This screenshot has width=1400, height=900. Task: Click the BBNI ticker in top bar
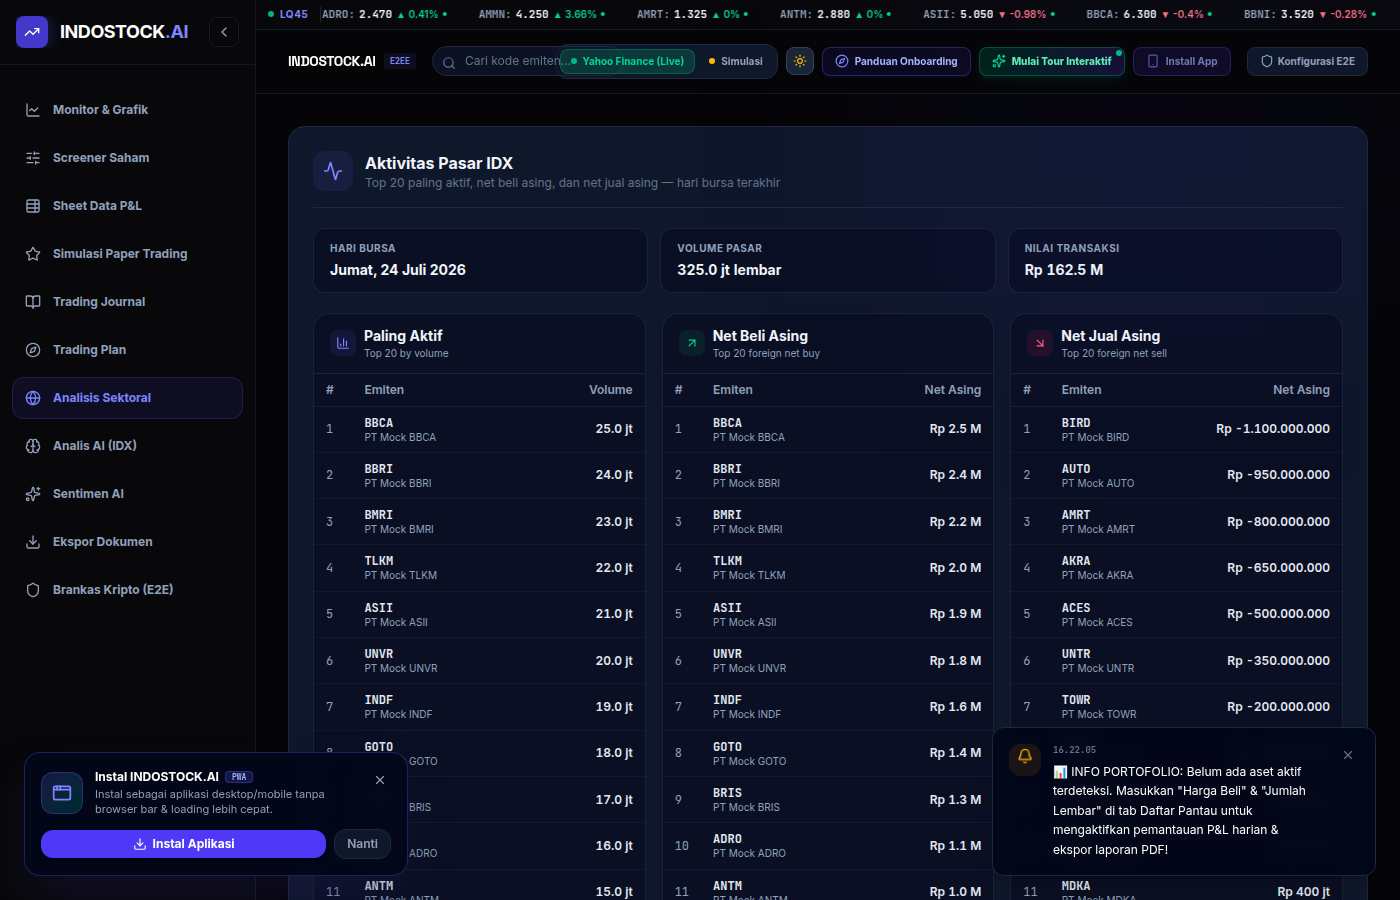[x=1309, y=14]
